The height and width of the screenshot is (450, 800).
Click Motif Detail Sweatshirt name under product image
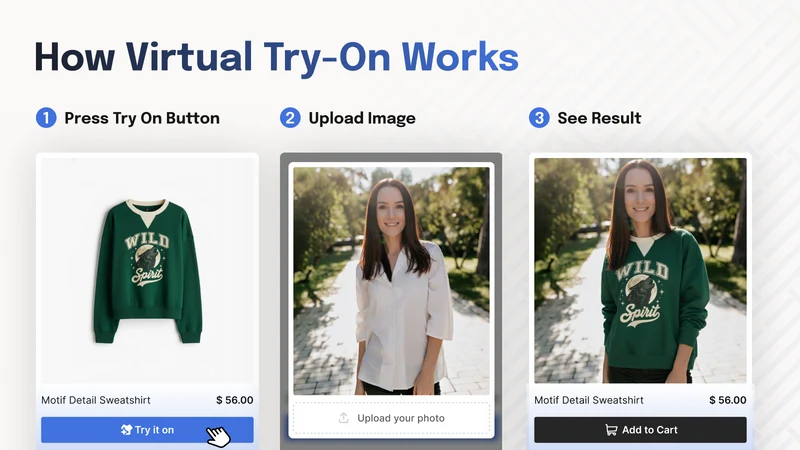click(x=96, y=400)
